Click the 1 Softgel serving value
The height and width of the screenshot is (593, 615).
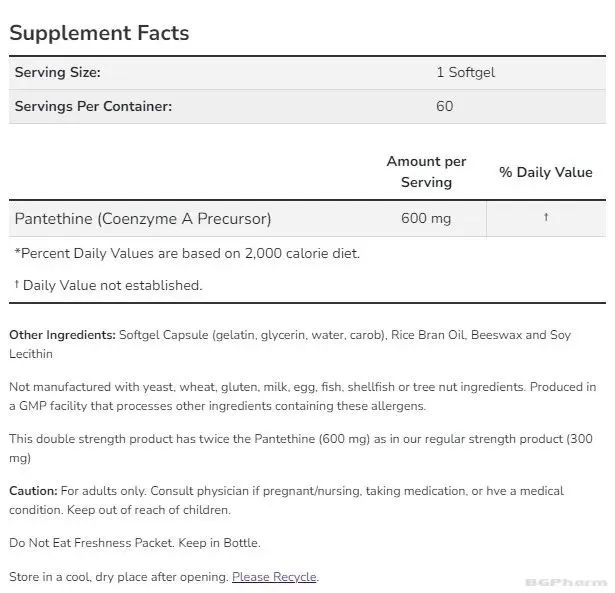click(466, 73)
